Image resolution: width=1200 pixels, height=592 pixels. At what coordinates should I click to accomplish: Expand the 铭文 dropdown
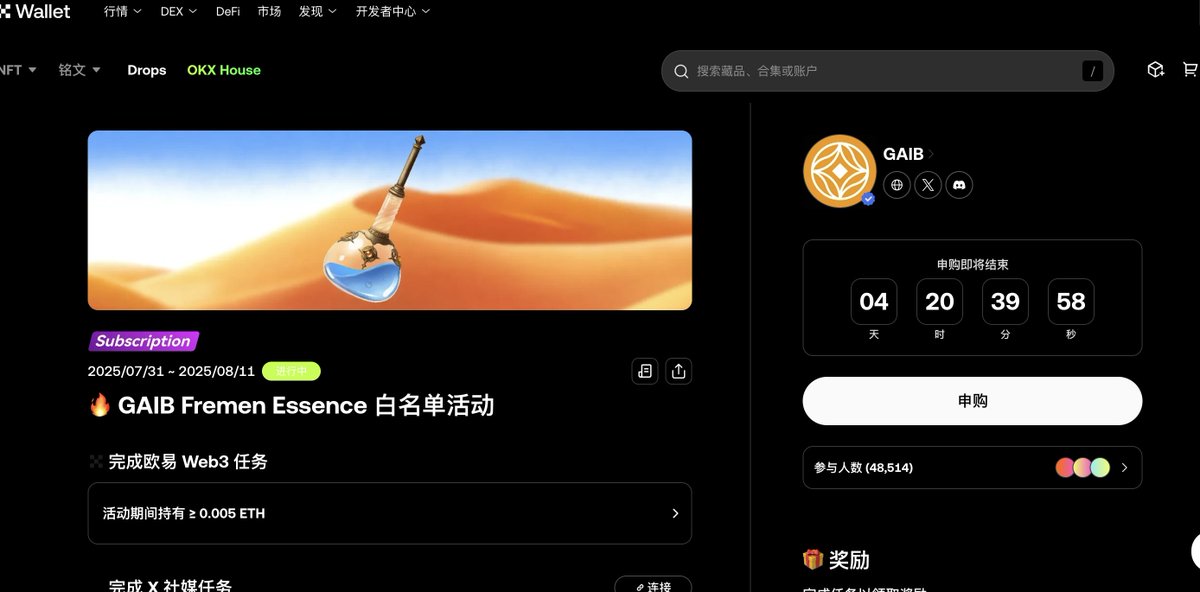pos(80,70)
